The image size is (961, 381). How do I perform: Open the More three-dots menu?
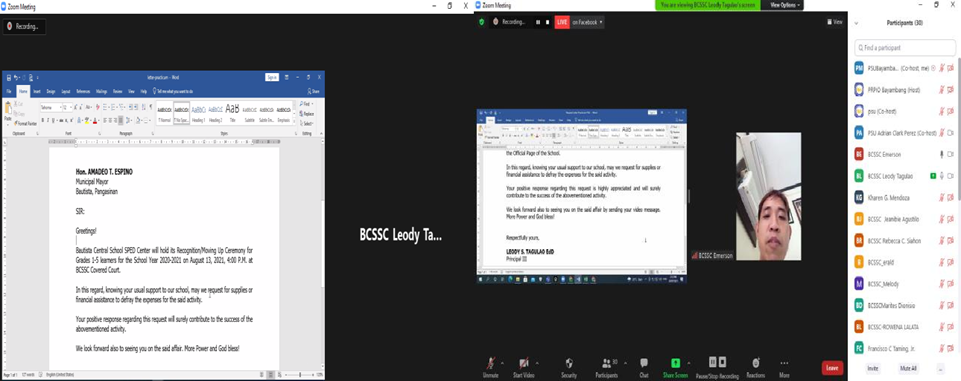(784, 363)
